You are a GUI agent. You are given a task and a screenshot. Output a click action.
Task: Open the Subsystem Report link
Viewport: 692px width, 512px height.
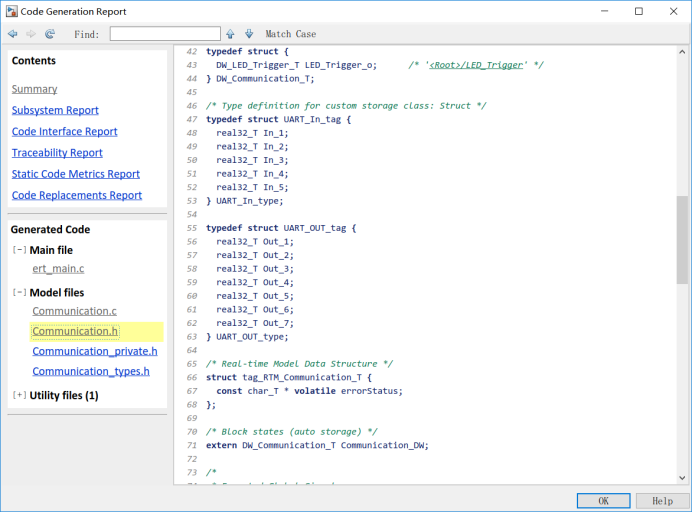coord(55,110)
